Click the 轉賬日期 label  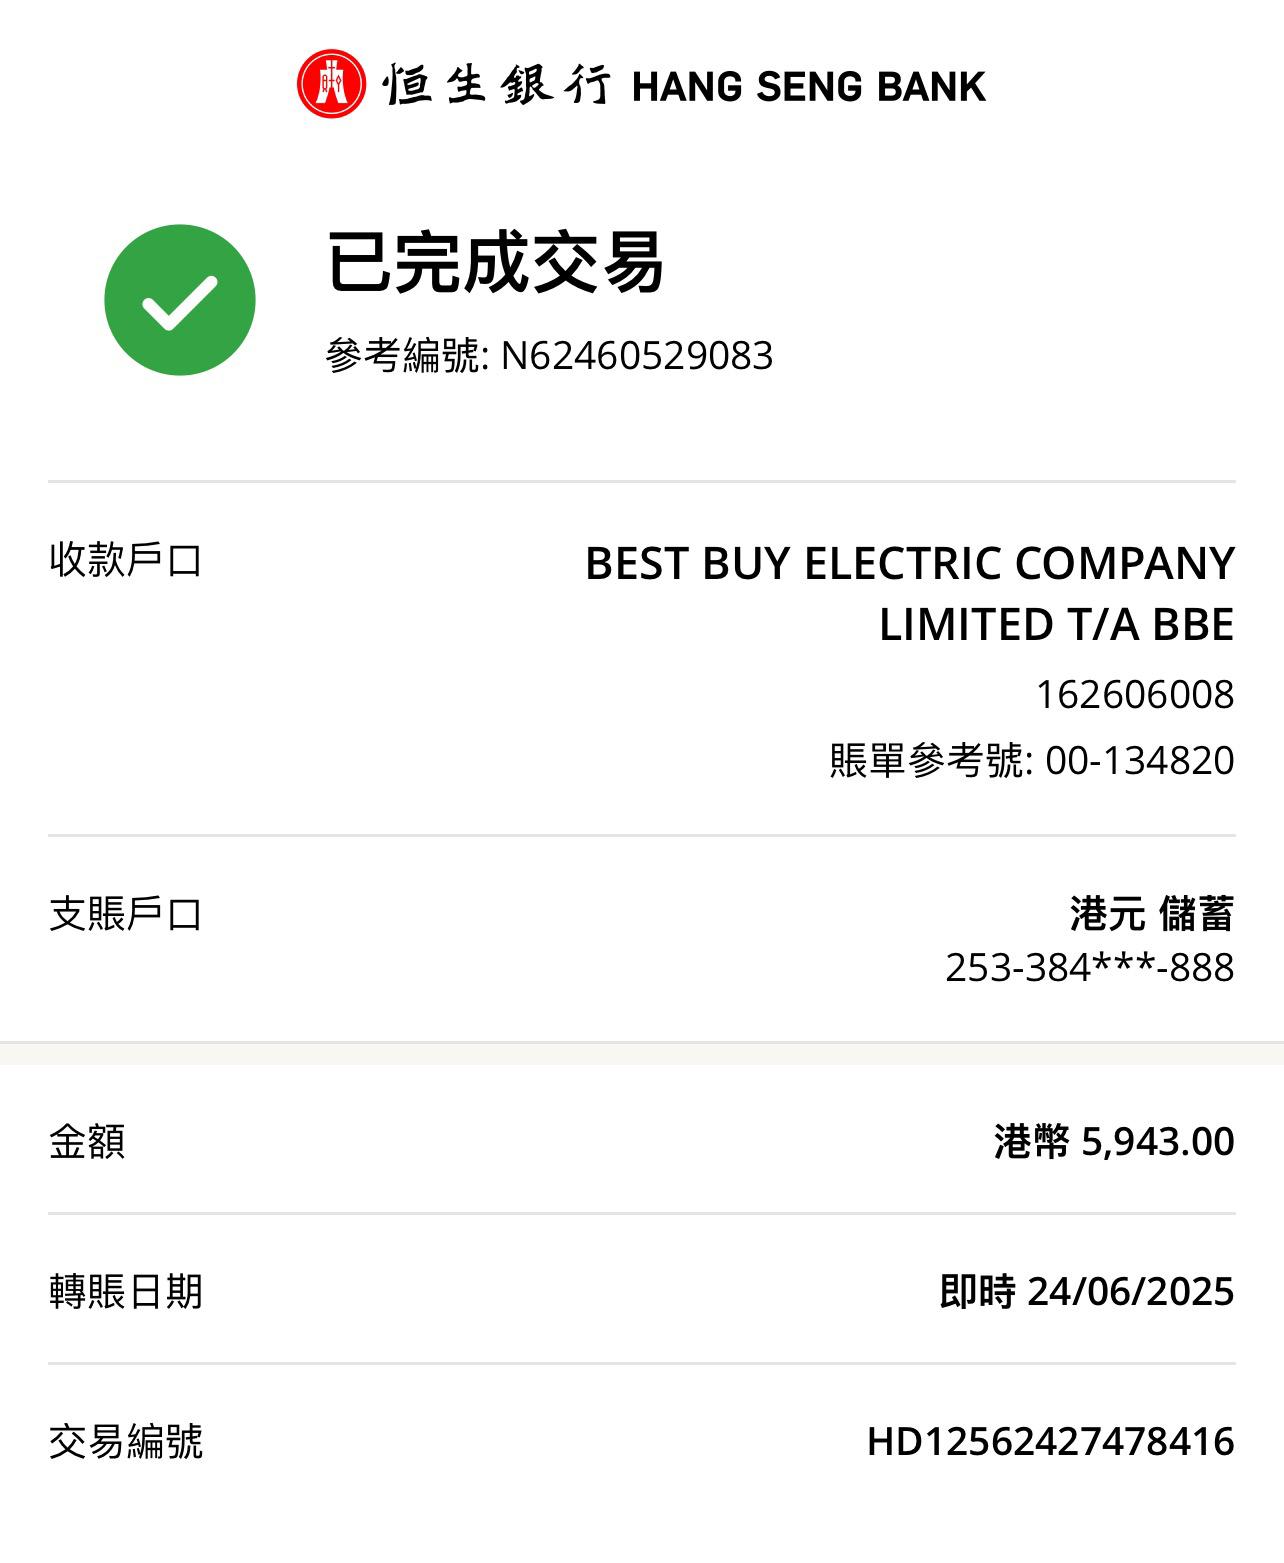[126, 1291]
